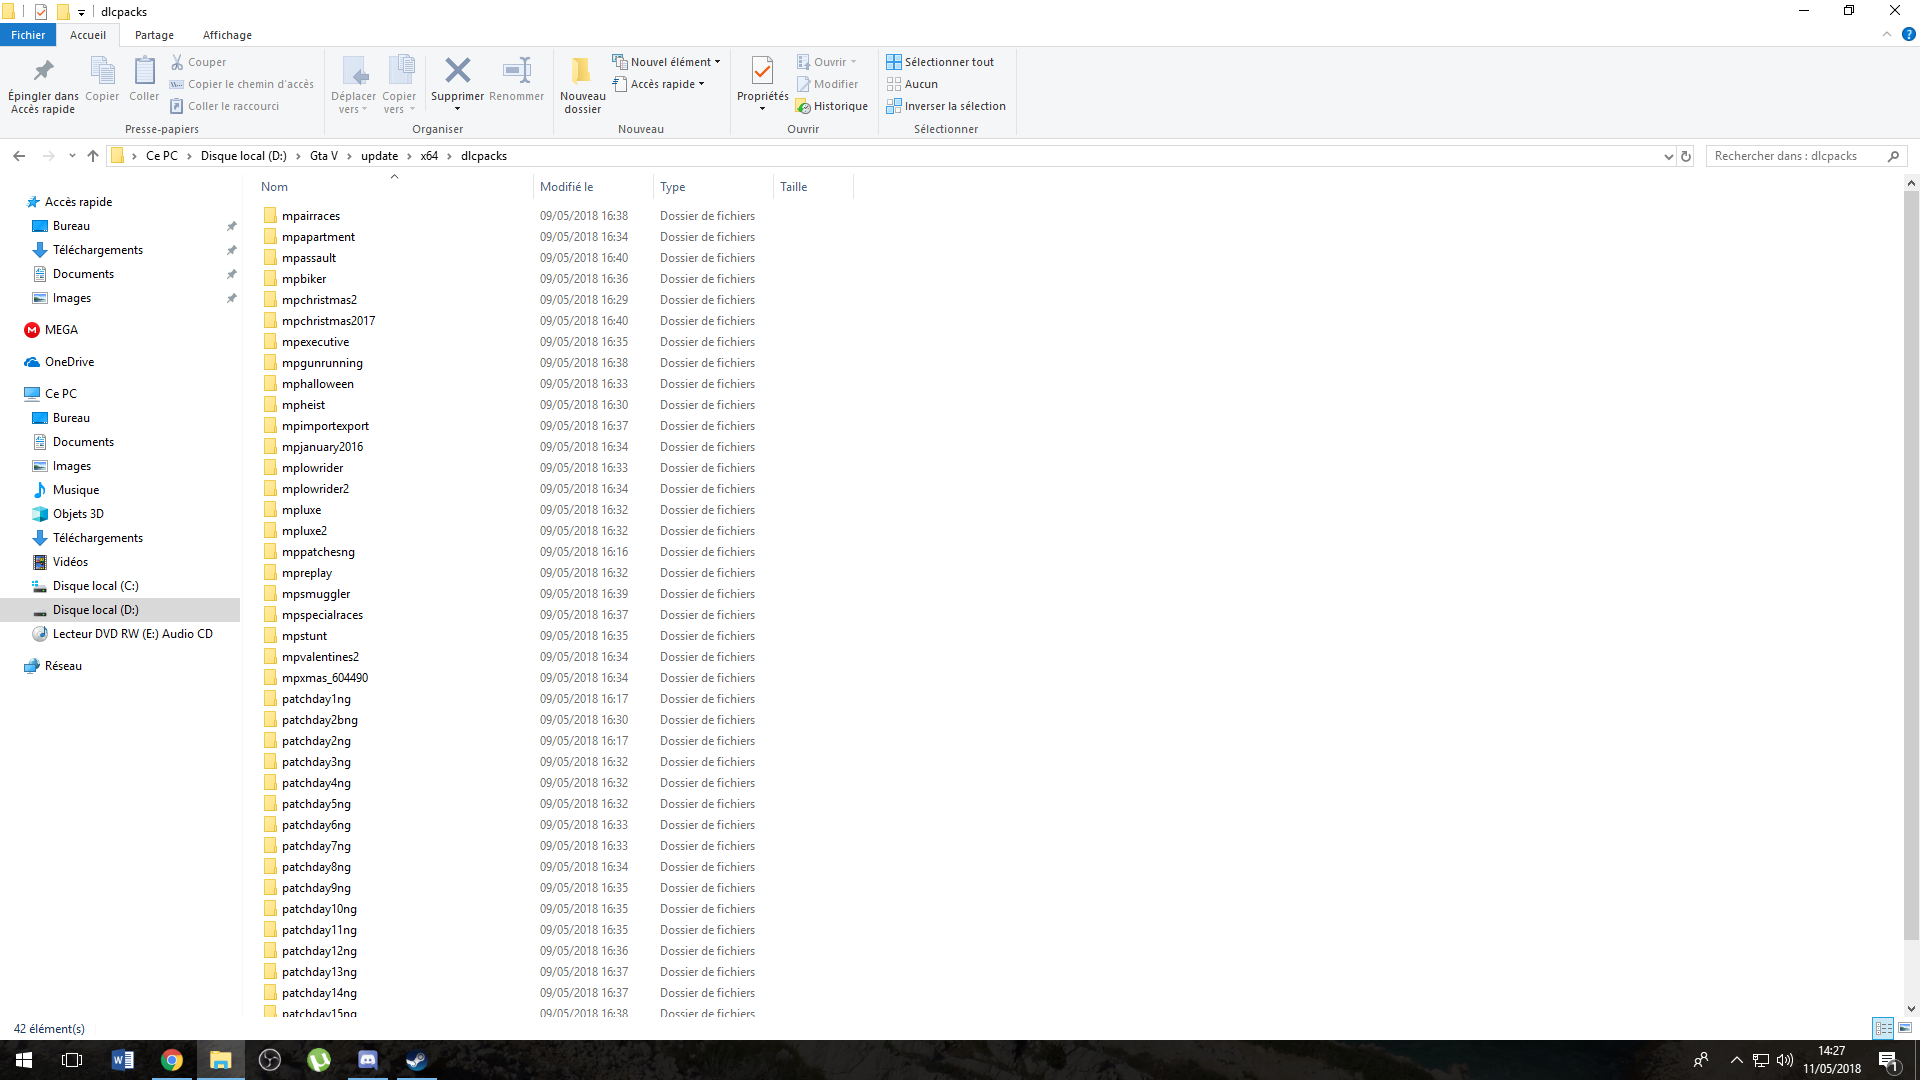Sort by the Taille column header

(x=813, y=187)
